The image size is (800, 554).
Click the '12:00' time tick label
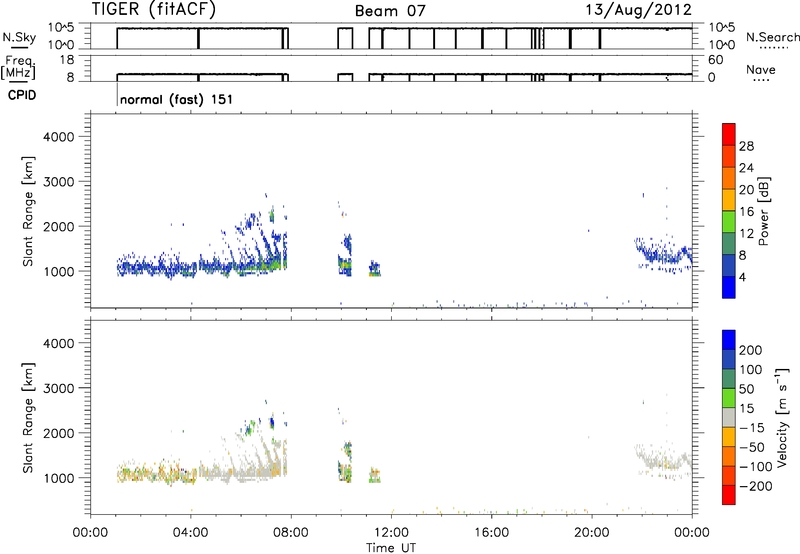tap(391, 533)
